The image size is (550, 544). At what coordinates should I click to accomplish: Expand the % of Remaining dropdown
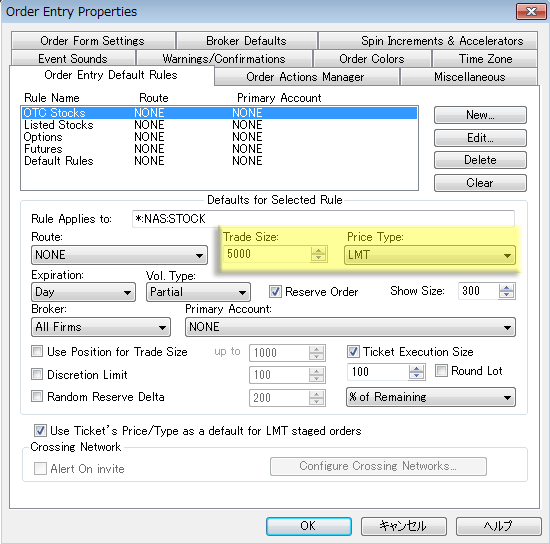tap(431, 397)
